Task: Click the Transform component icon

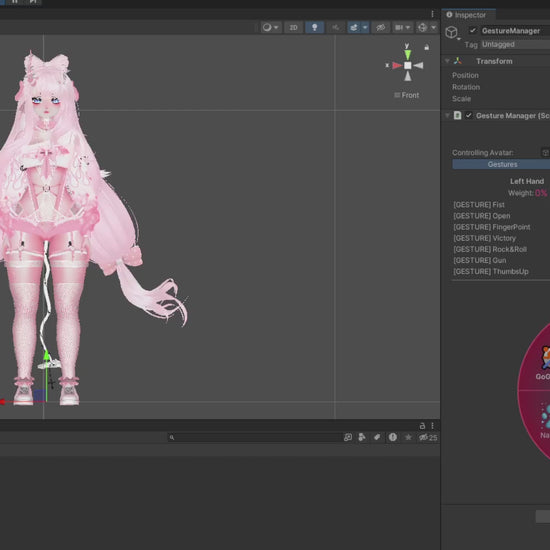Action: point(458,61)
